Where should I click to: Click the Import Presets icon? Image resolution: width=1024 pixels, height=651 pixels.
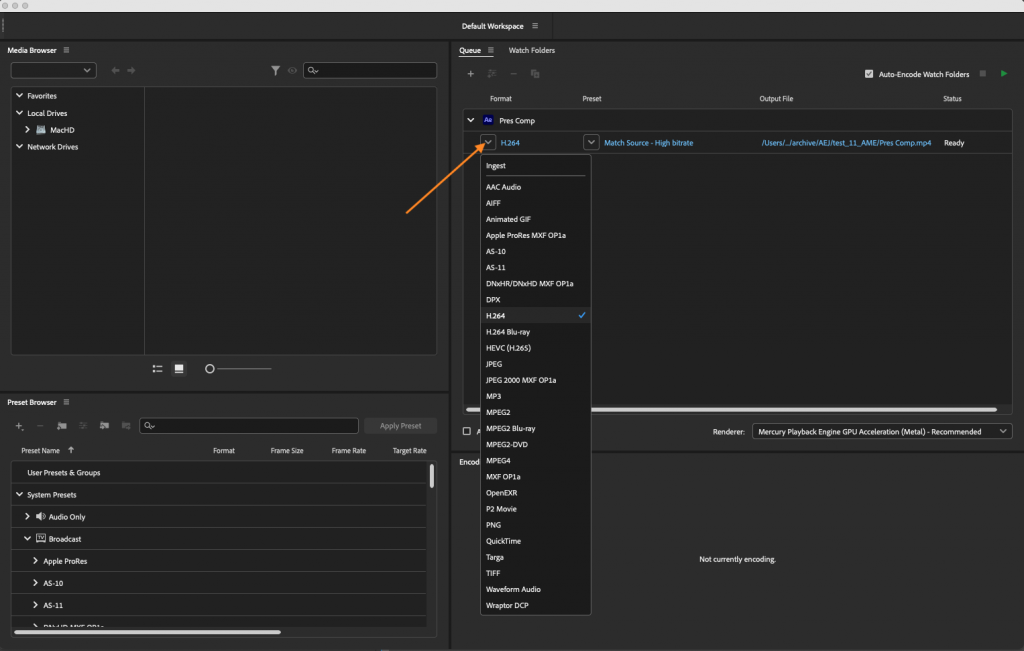pyautogui.click(x=105, y=425)
